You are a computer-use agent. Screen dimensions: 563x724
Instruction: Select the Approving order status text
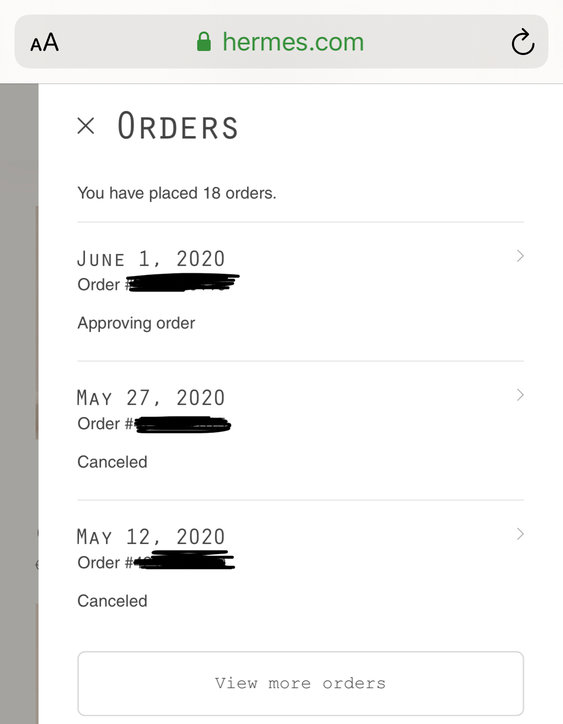136,323
